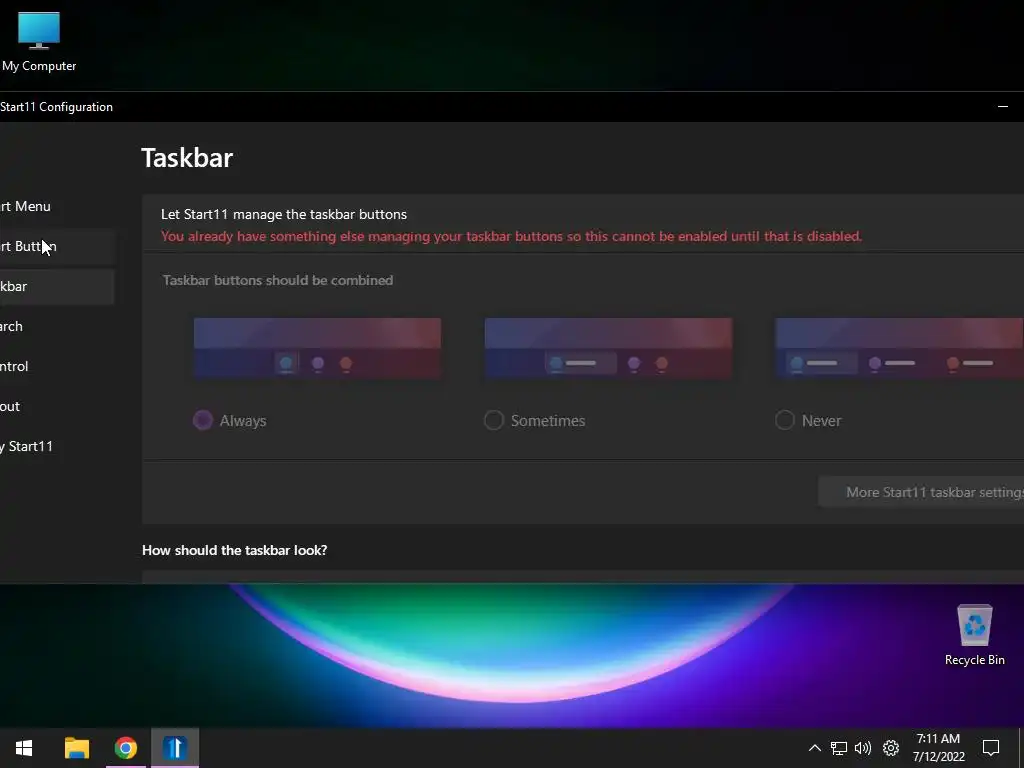
Task: Open the Search sidebar section
Action: (x=57, y=326)
